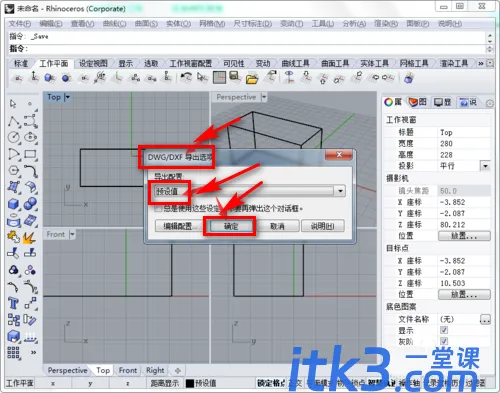The image size is (500, 393).
Task: Select the Box solid tool
Action: 13,204
